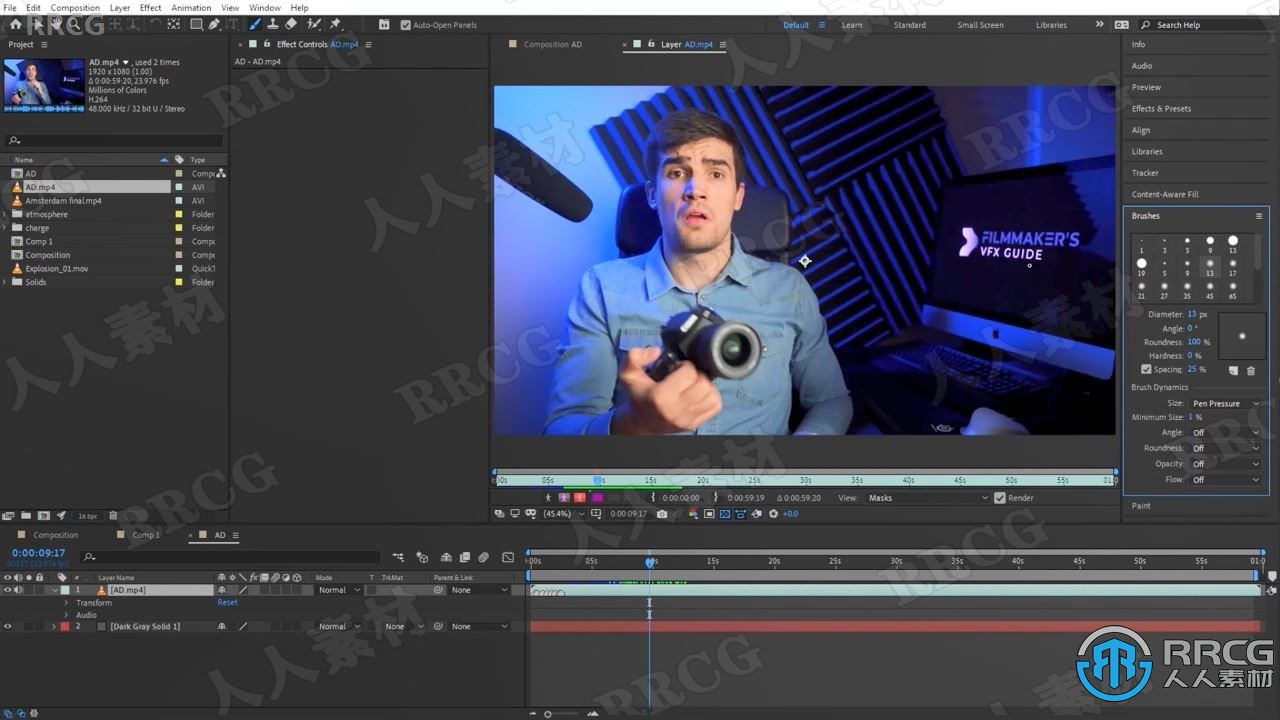Select the Eraser tool
This screenshot has width=1280, height=720.
tap(291, 24)
